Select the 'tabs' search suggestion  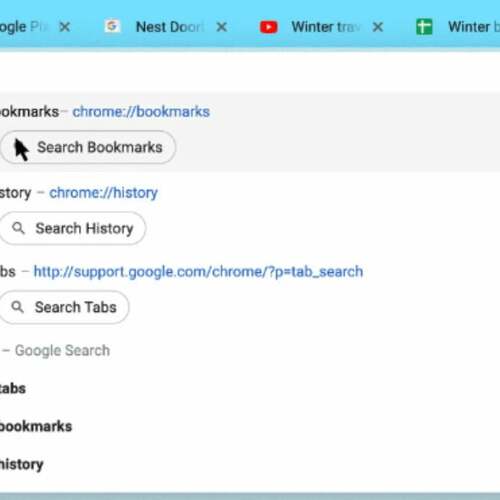250,388
